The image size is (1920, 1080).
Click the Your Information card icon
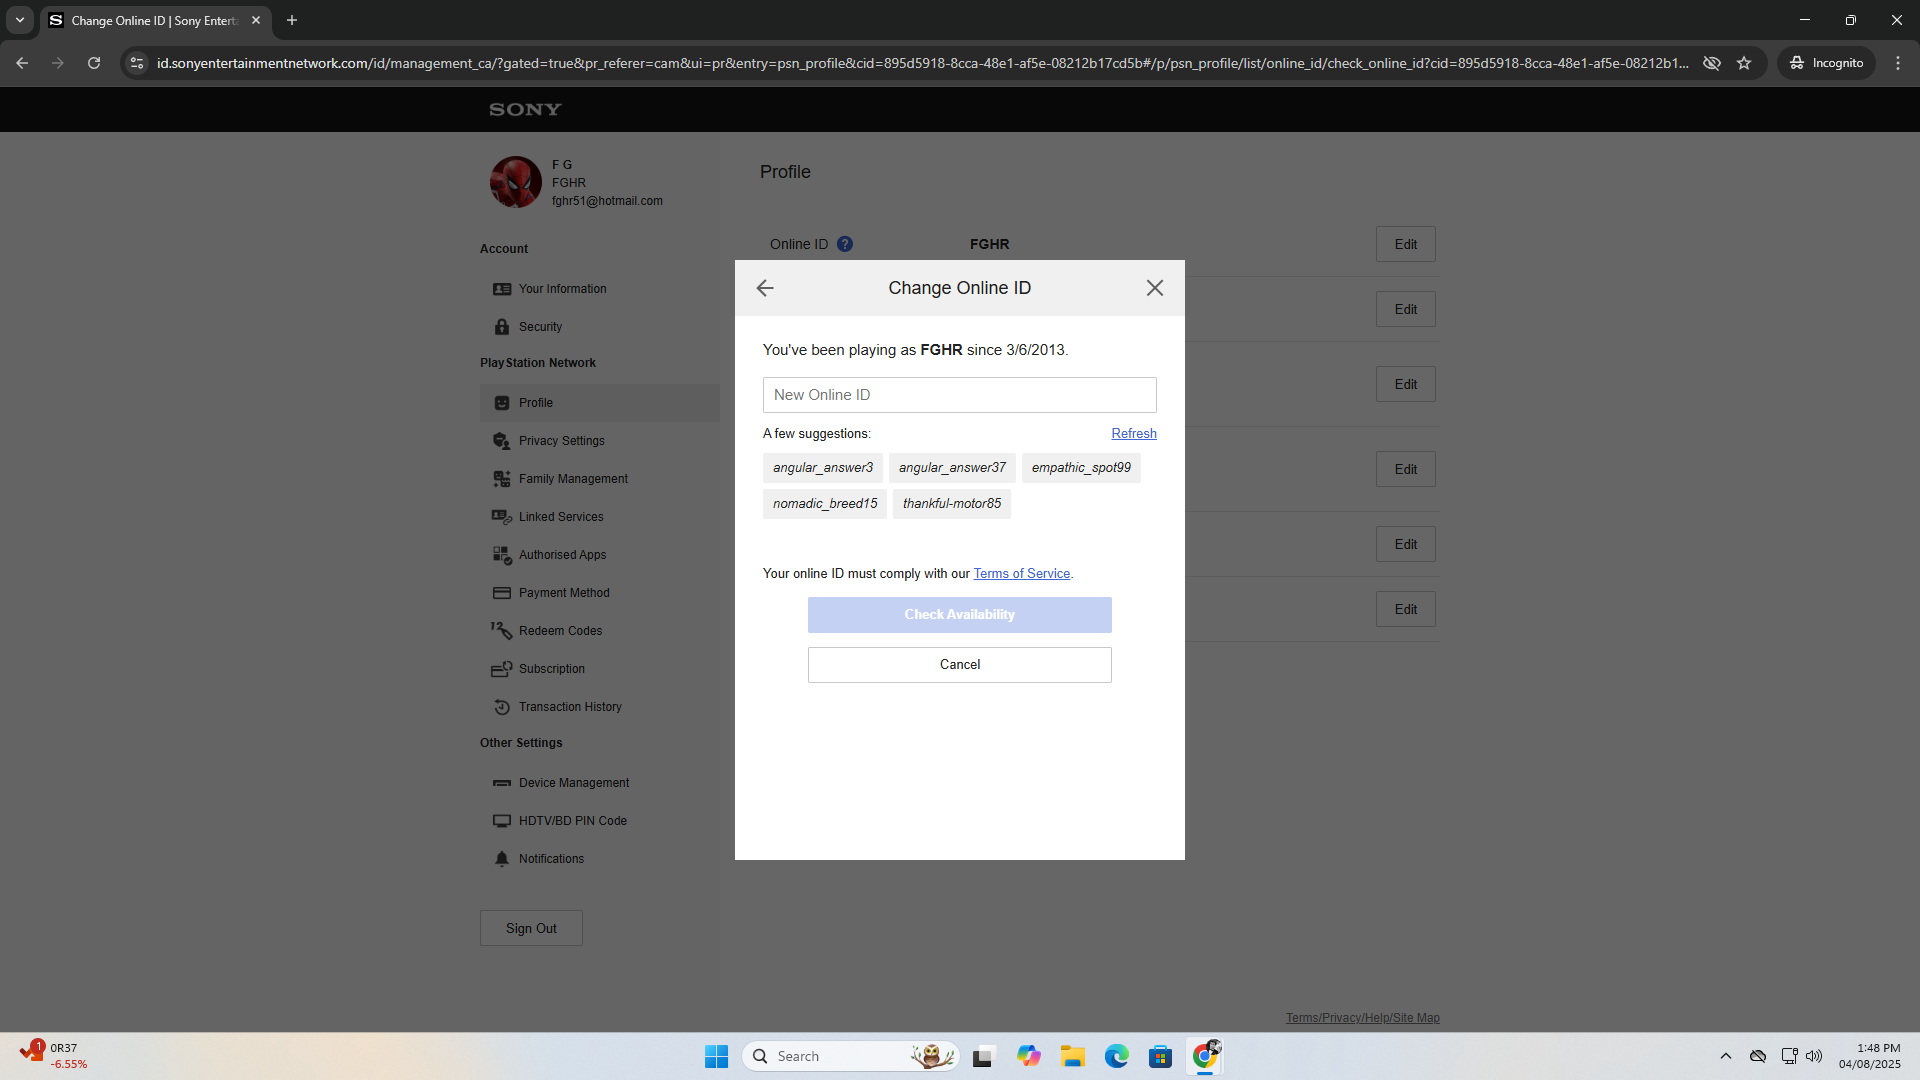point(502,289)
